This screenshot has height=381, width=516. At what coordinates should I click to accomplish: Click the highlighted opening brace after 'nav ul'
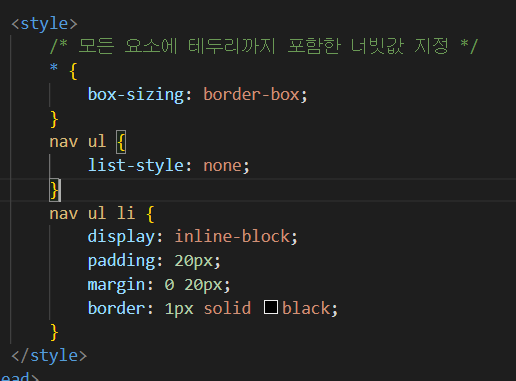tap(121, 142)
